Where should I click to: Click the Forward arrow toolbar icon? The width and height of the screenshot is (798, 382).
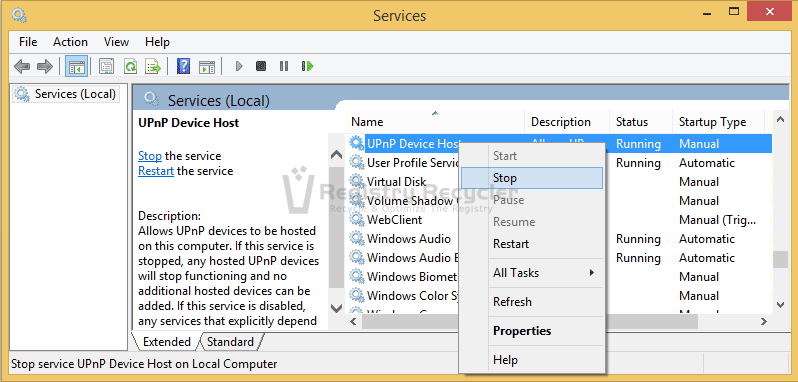(x=45, y=66)
